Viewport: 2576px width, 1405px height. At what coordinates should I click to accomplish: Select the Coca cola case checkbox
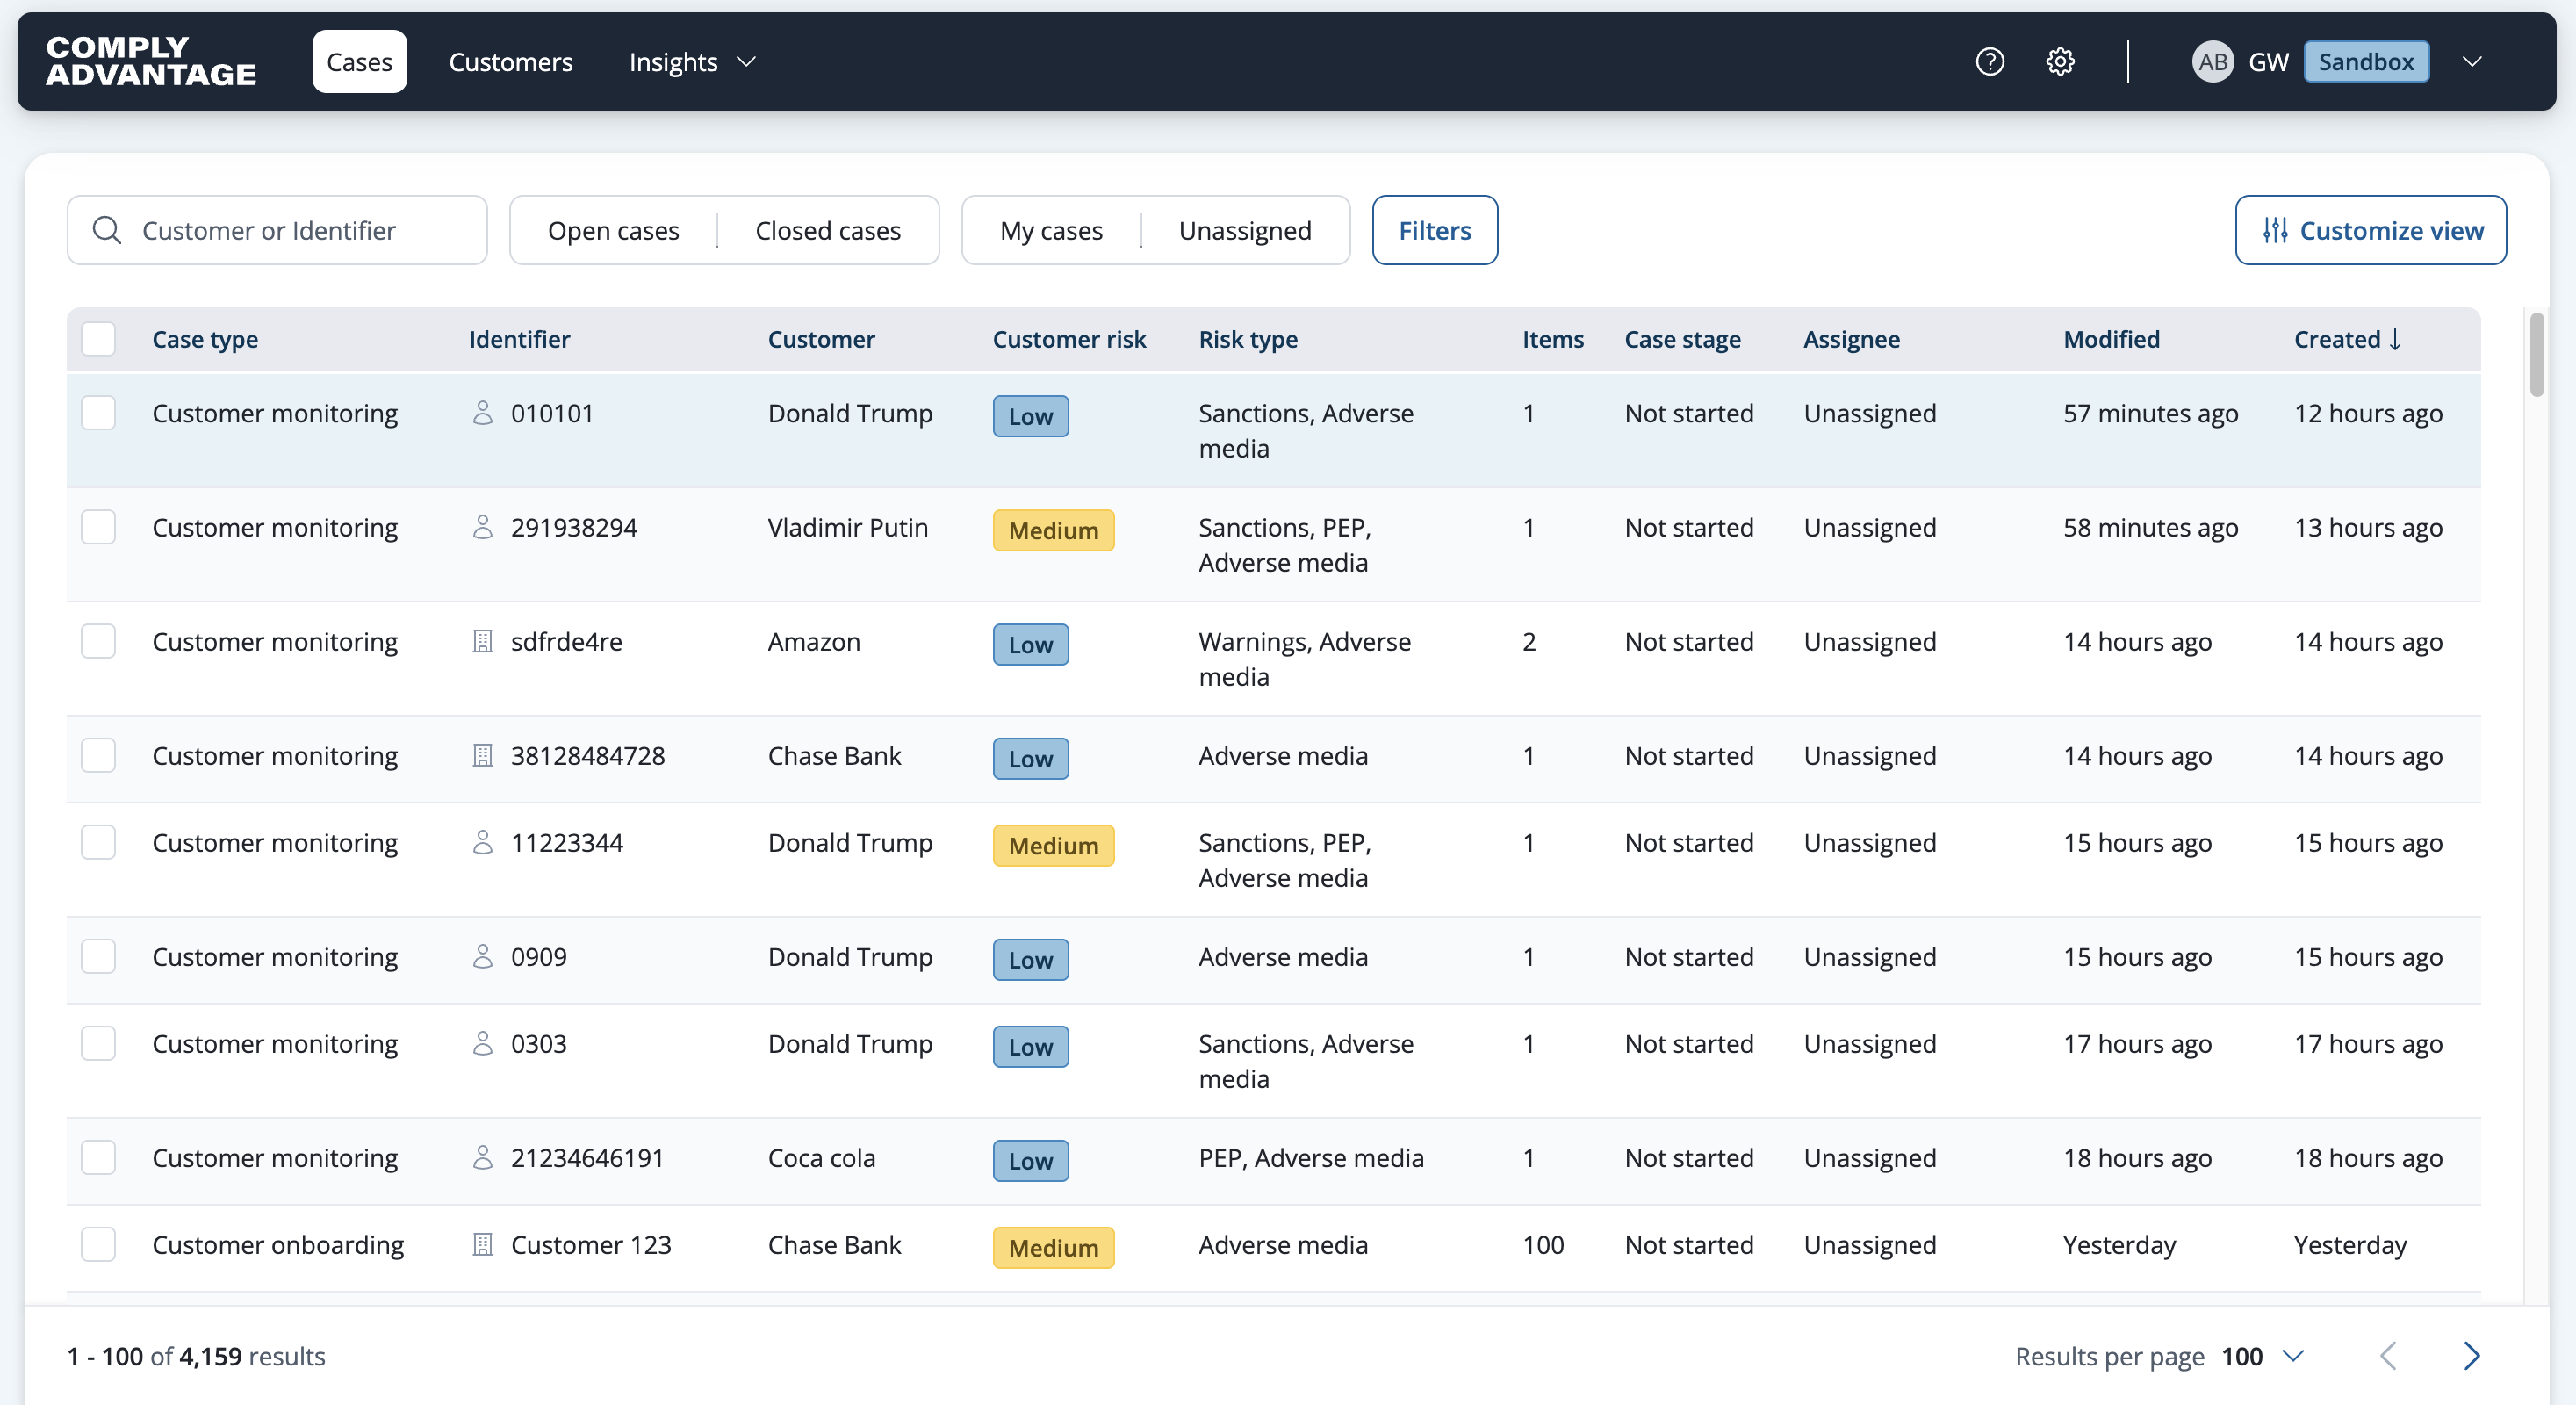click(x=98, y=1157)
